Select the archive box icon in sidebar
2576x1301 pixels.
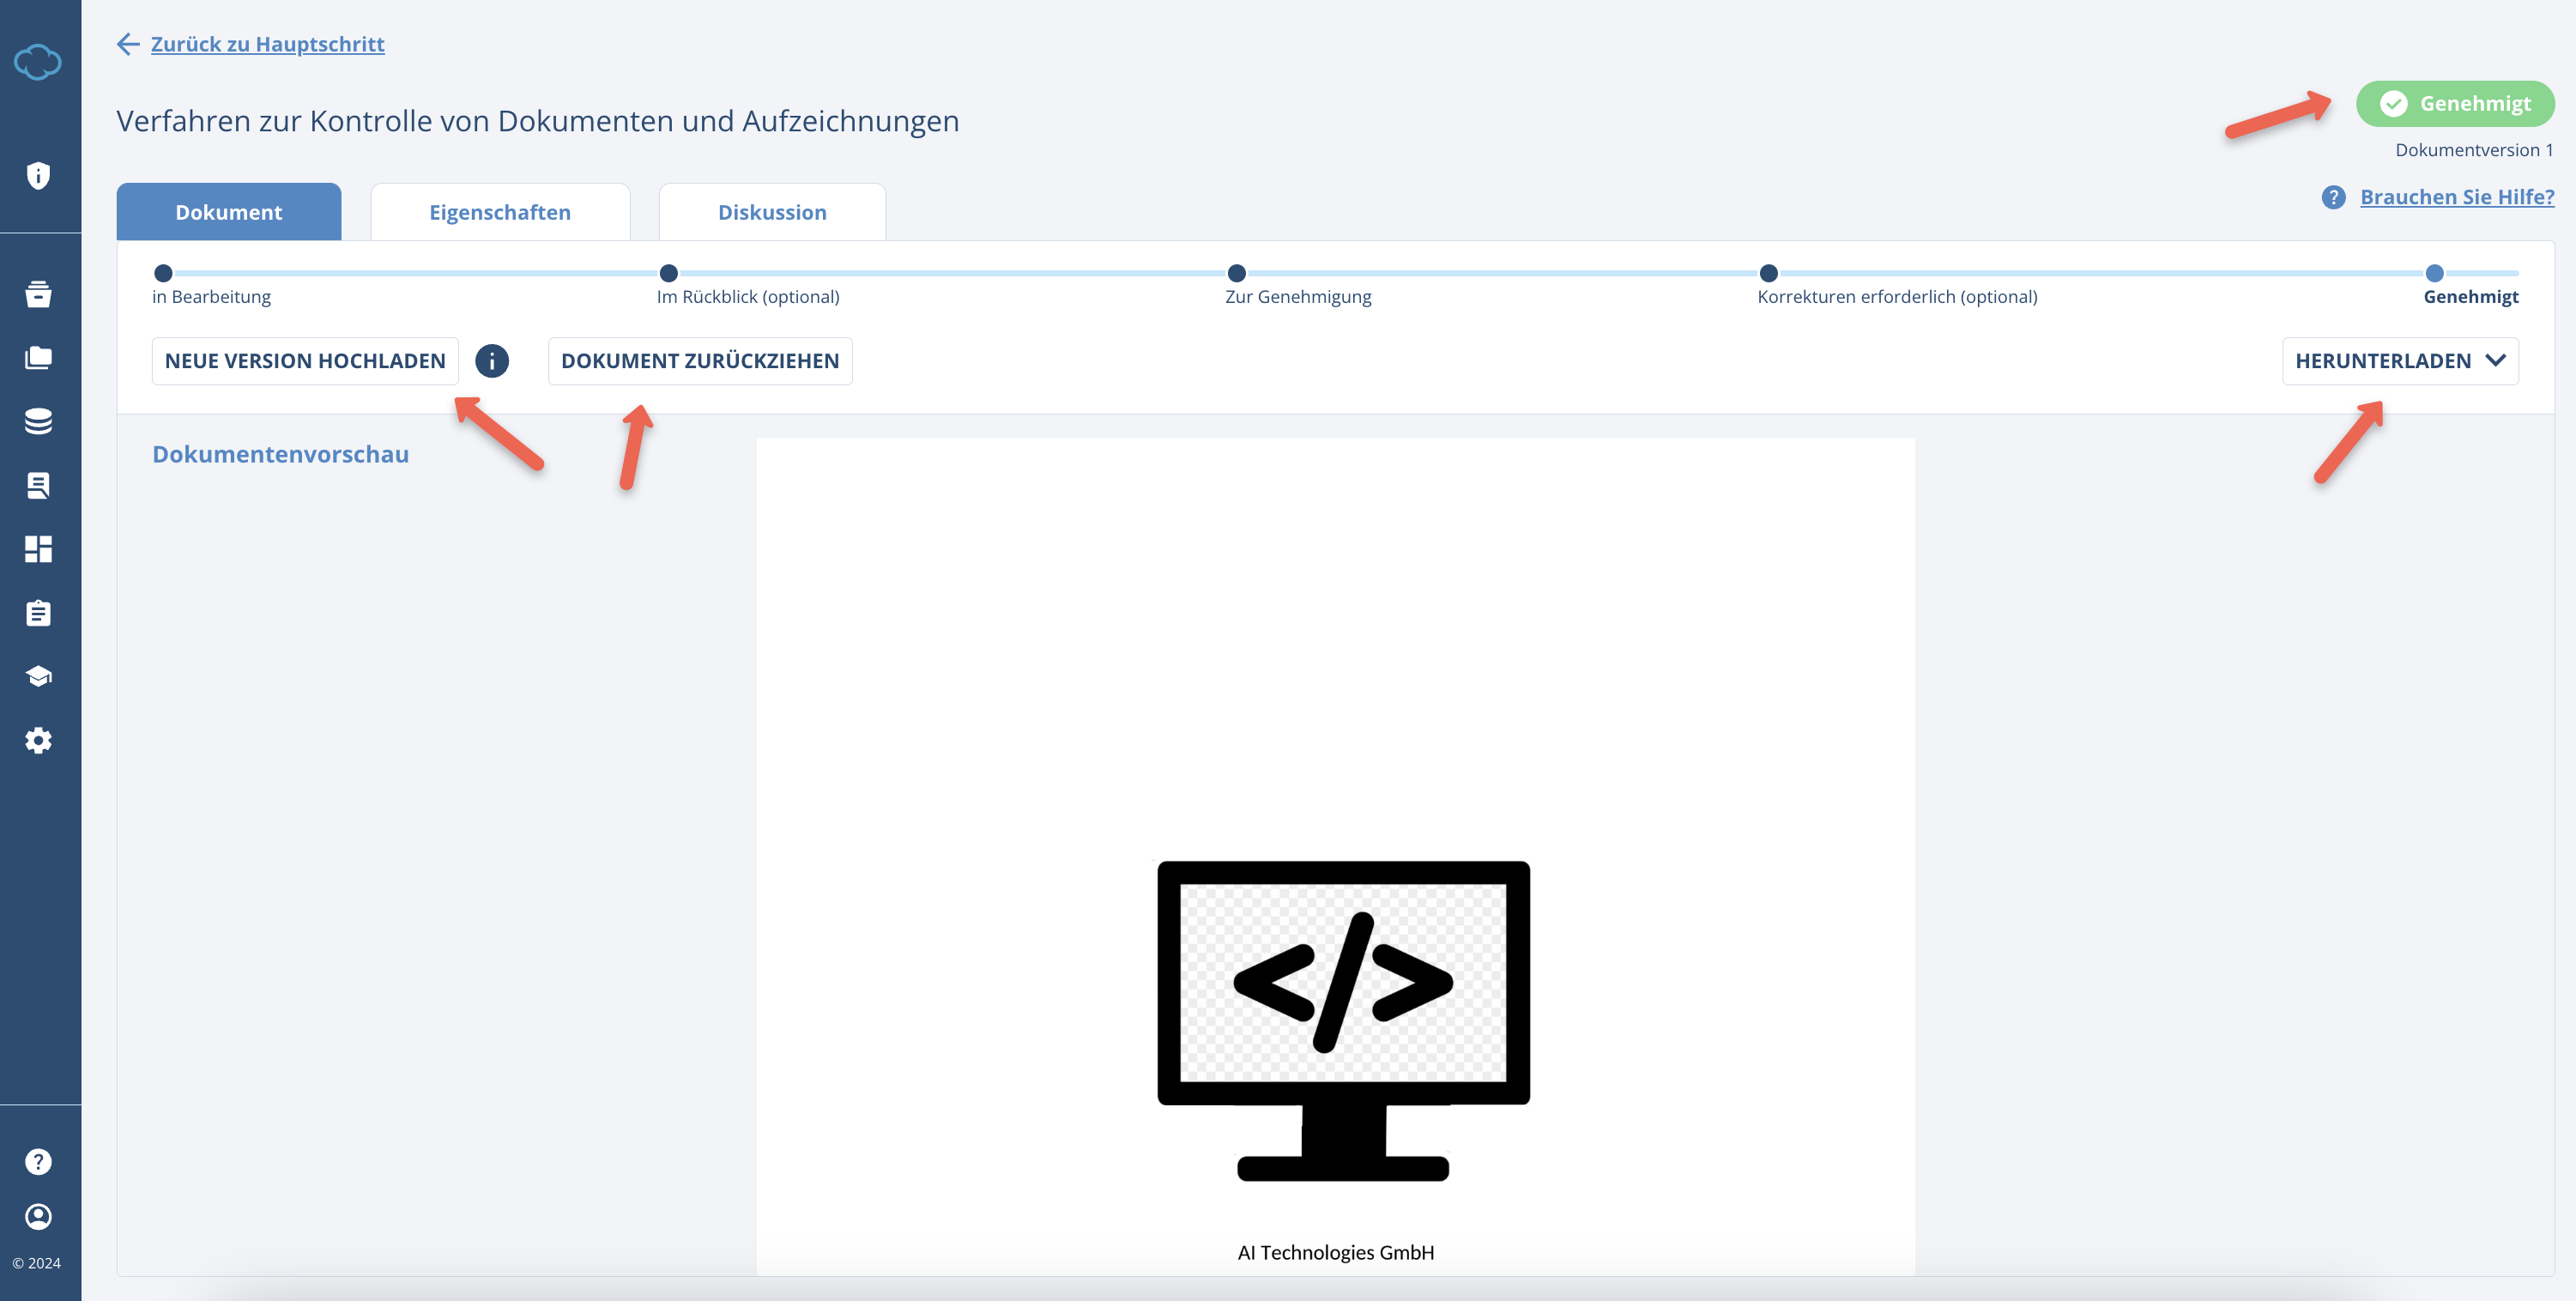click(x=39, y=294)
